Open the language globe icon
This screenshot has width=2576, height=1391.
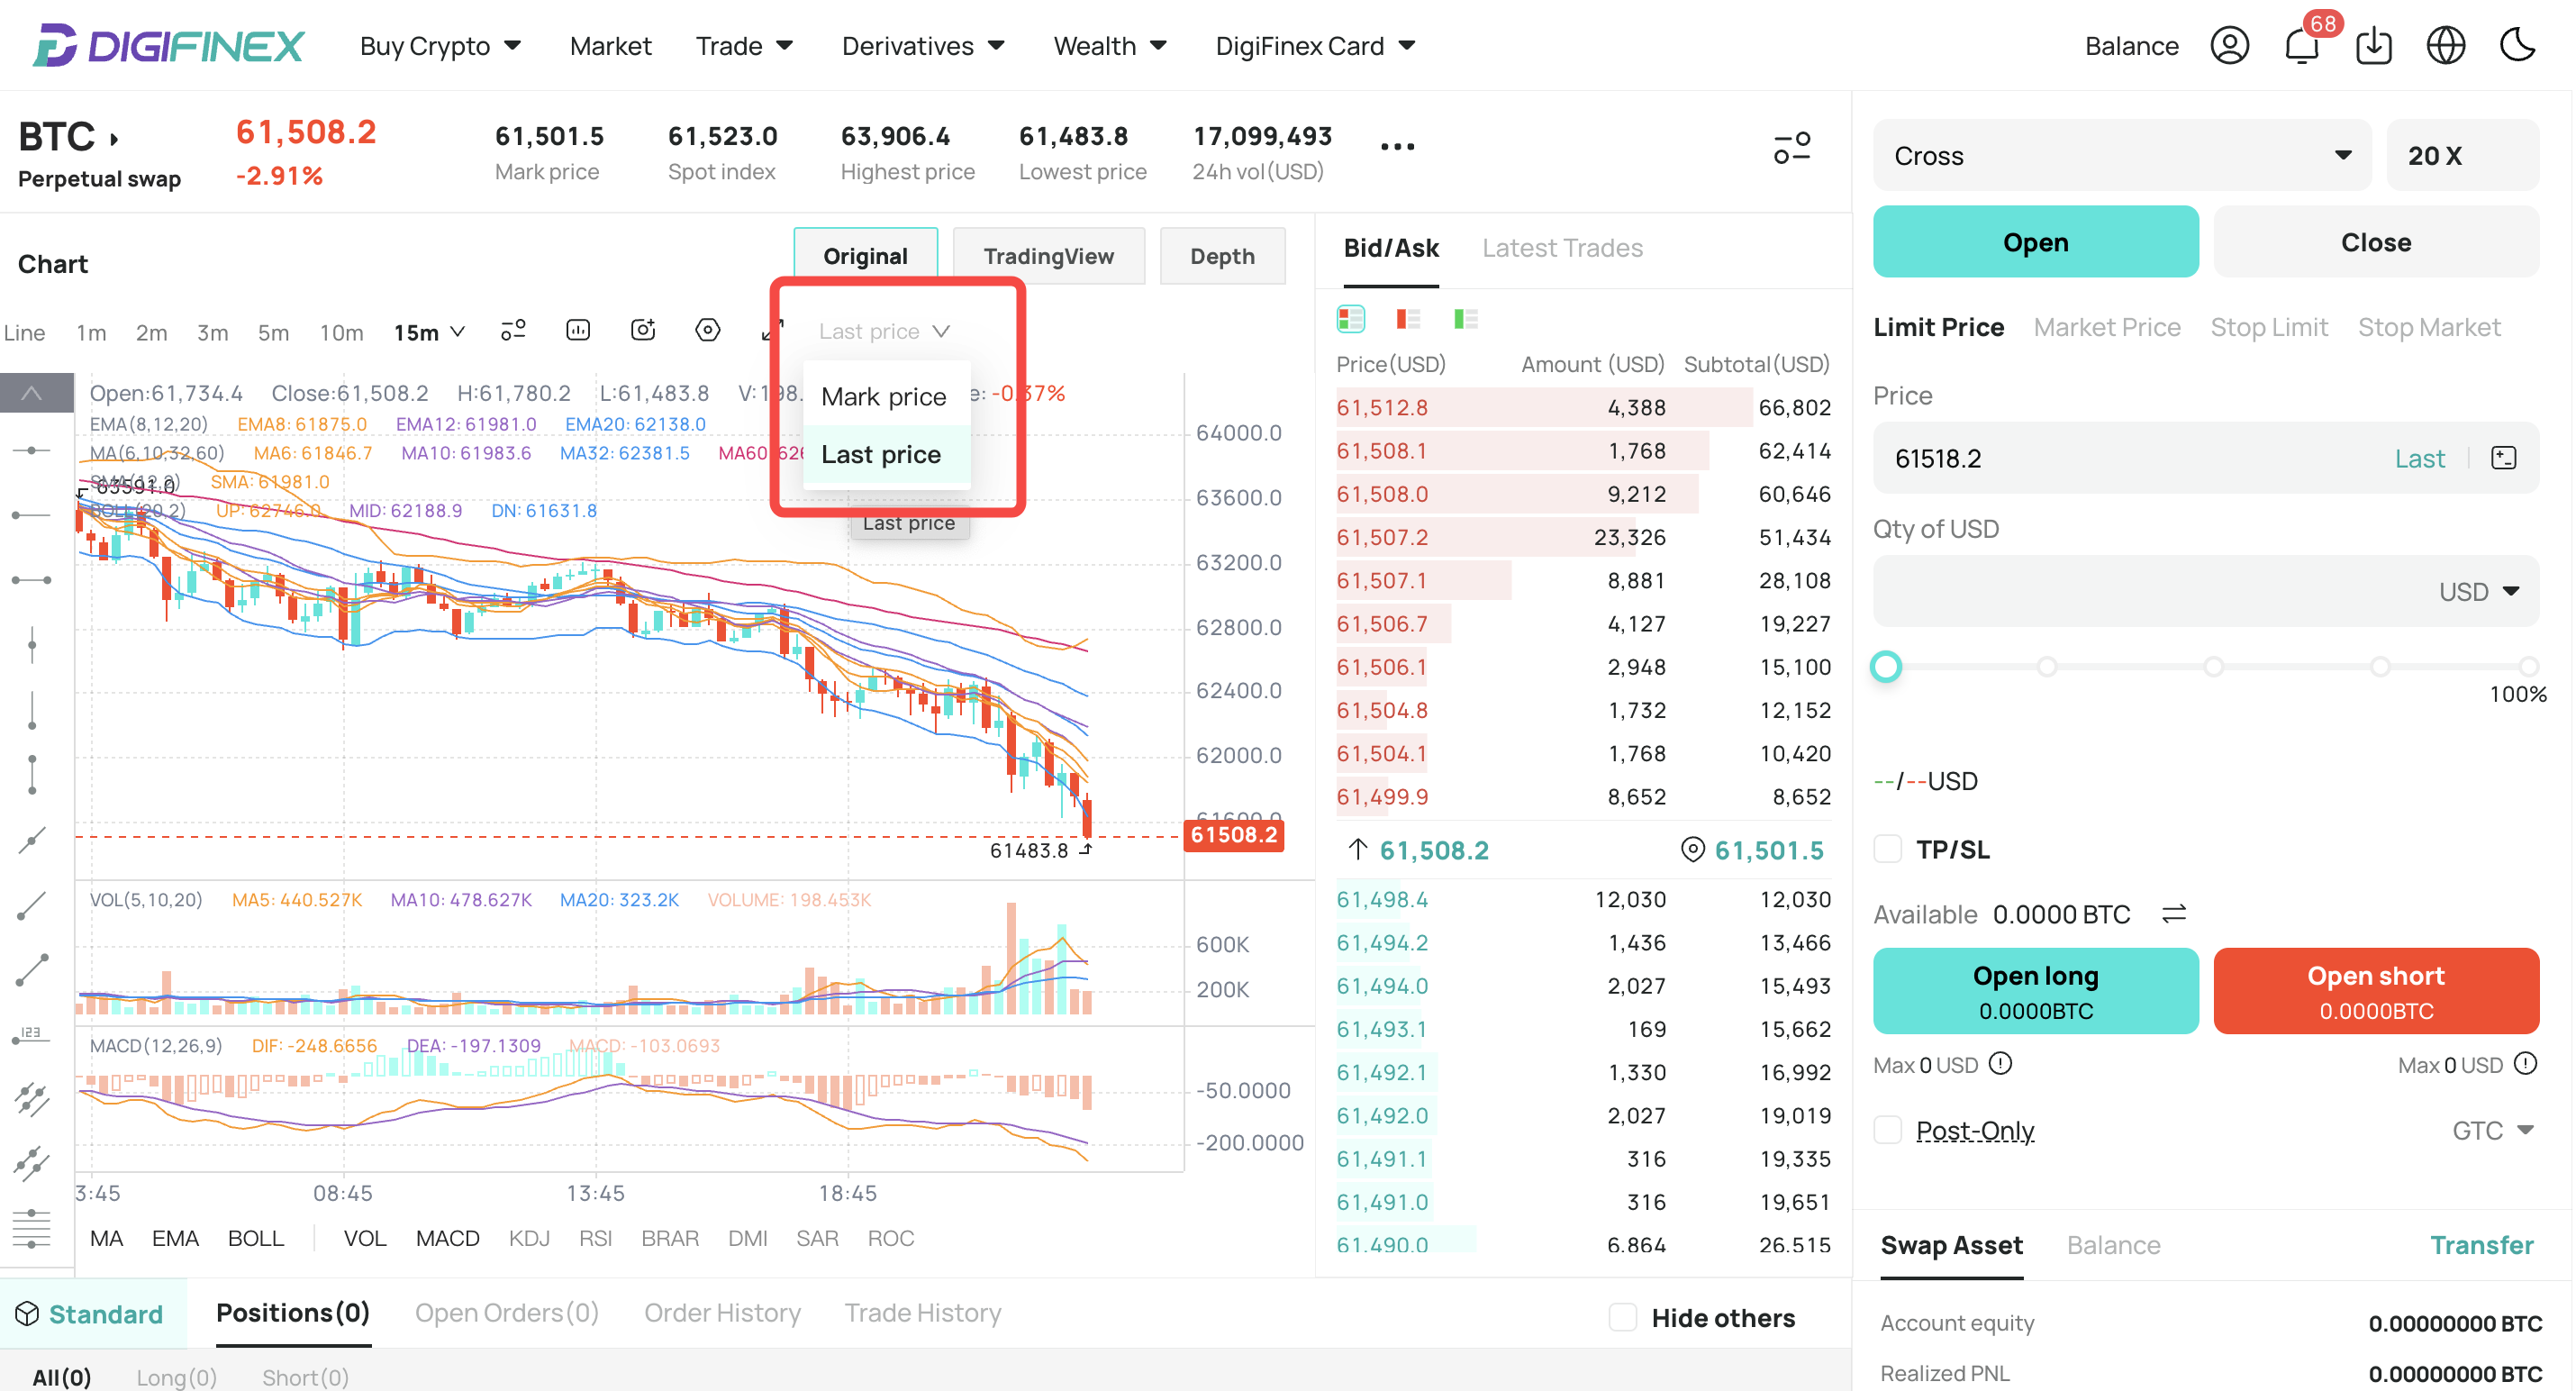[2446, 46]
